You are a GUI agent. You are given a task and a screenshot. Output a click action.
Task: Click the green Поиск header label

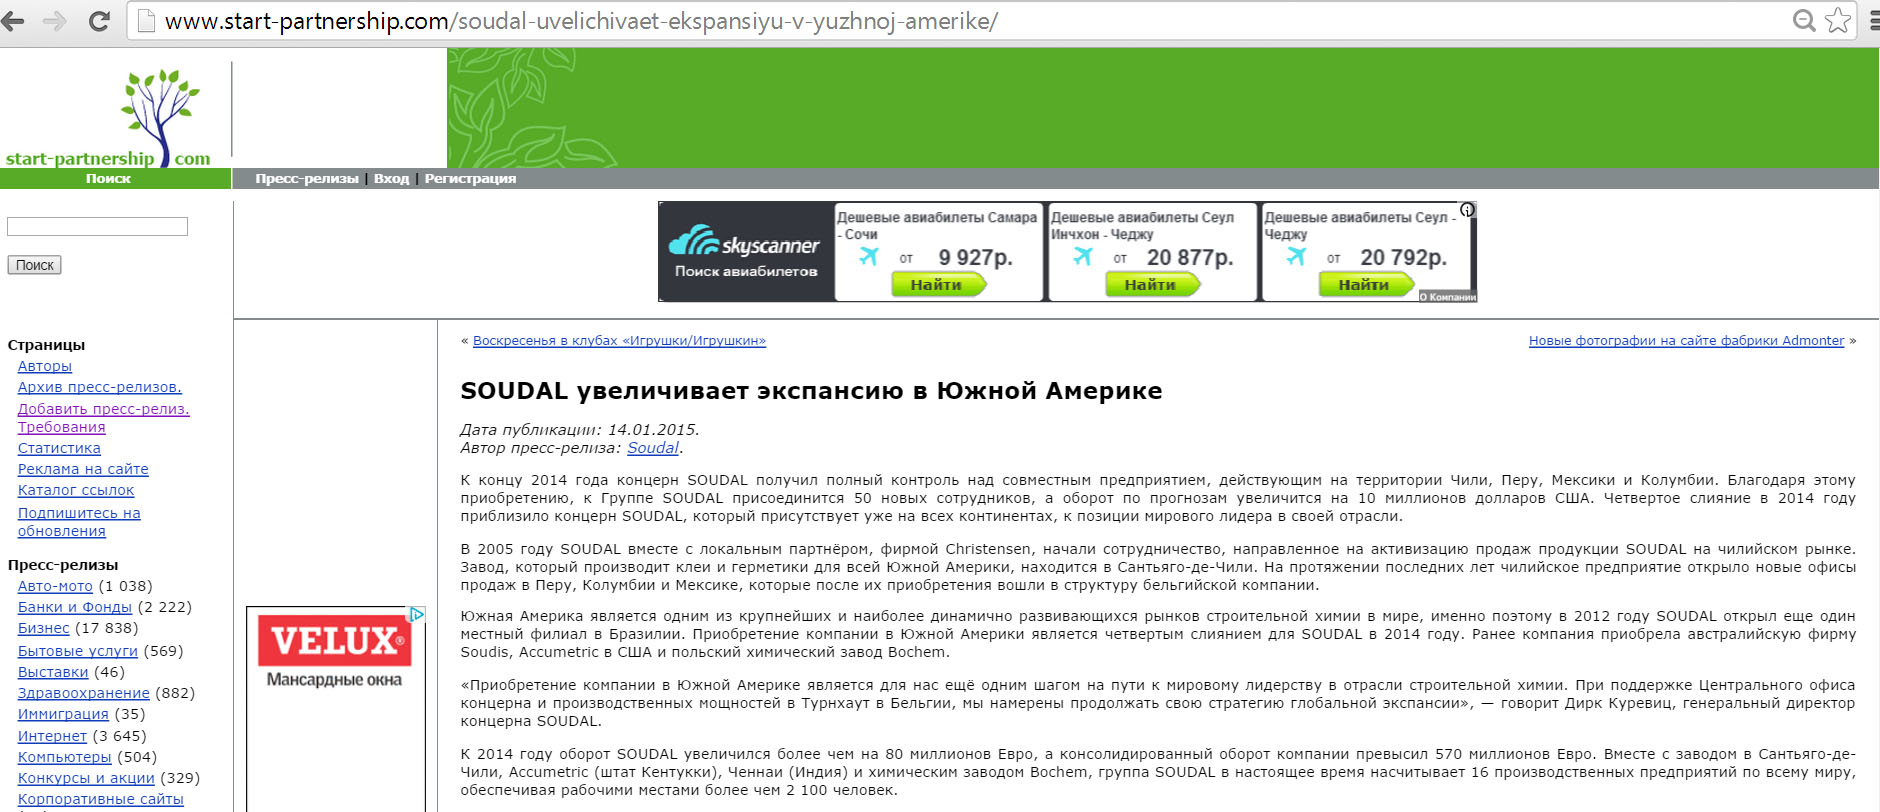(108, 179)
